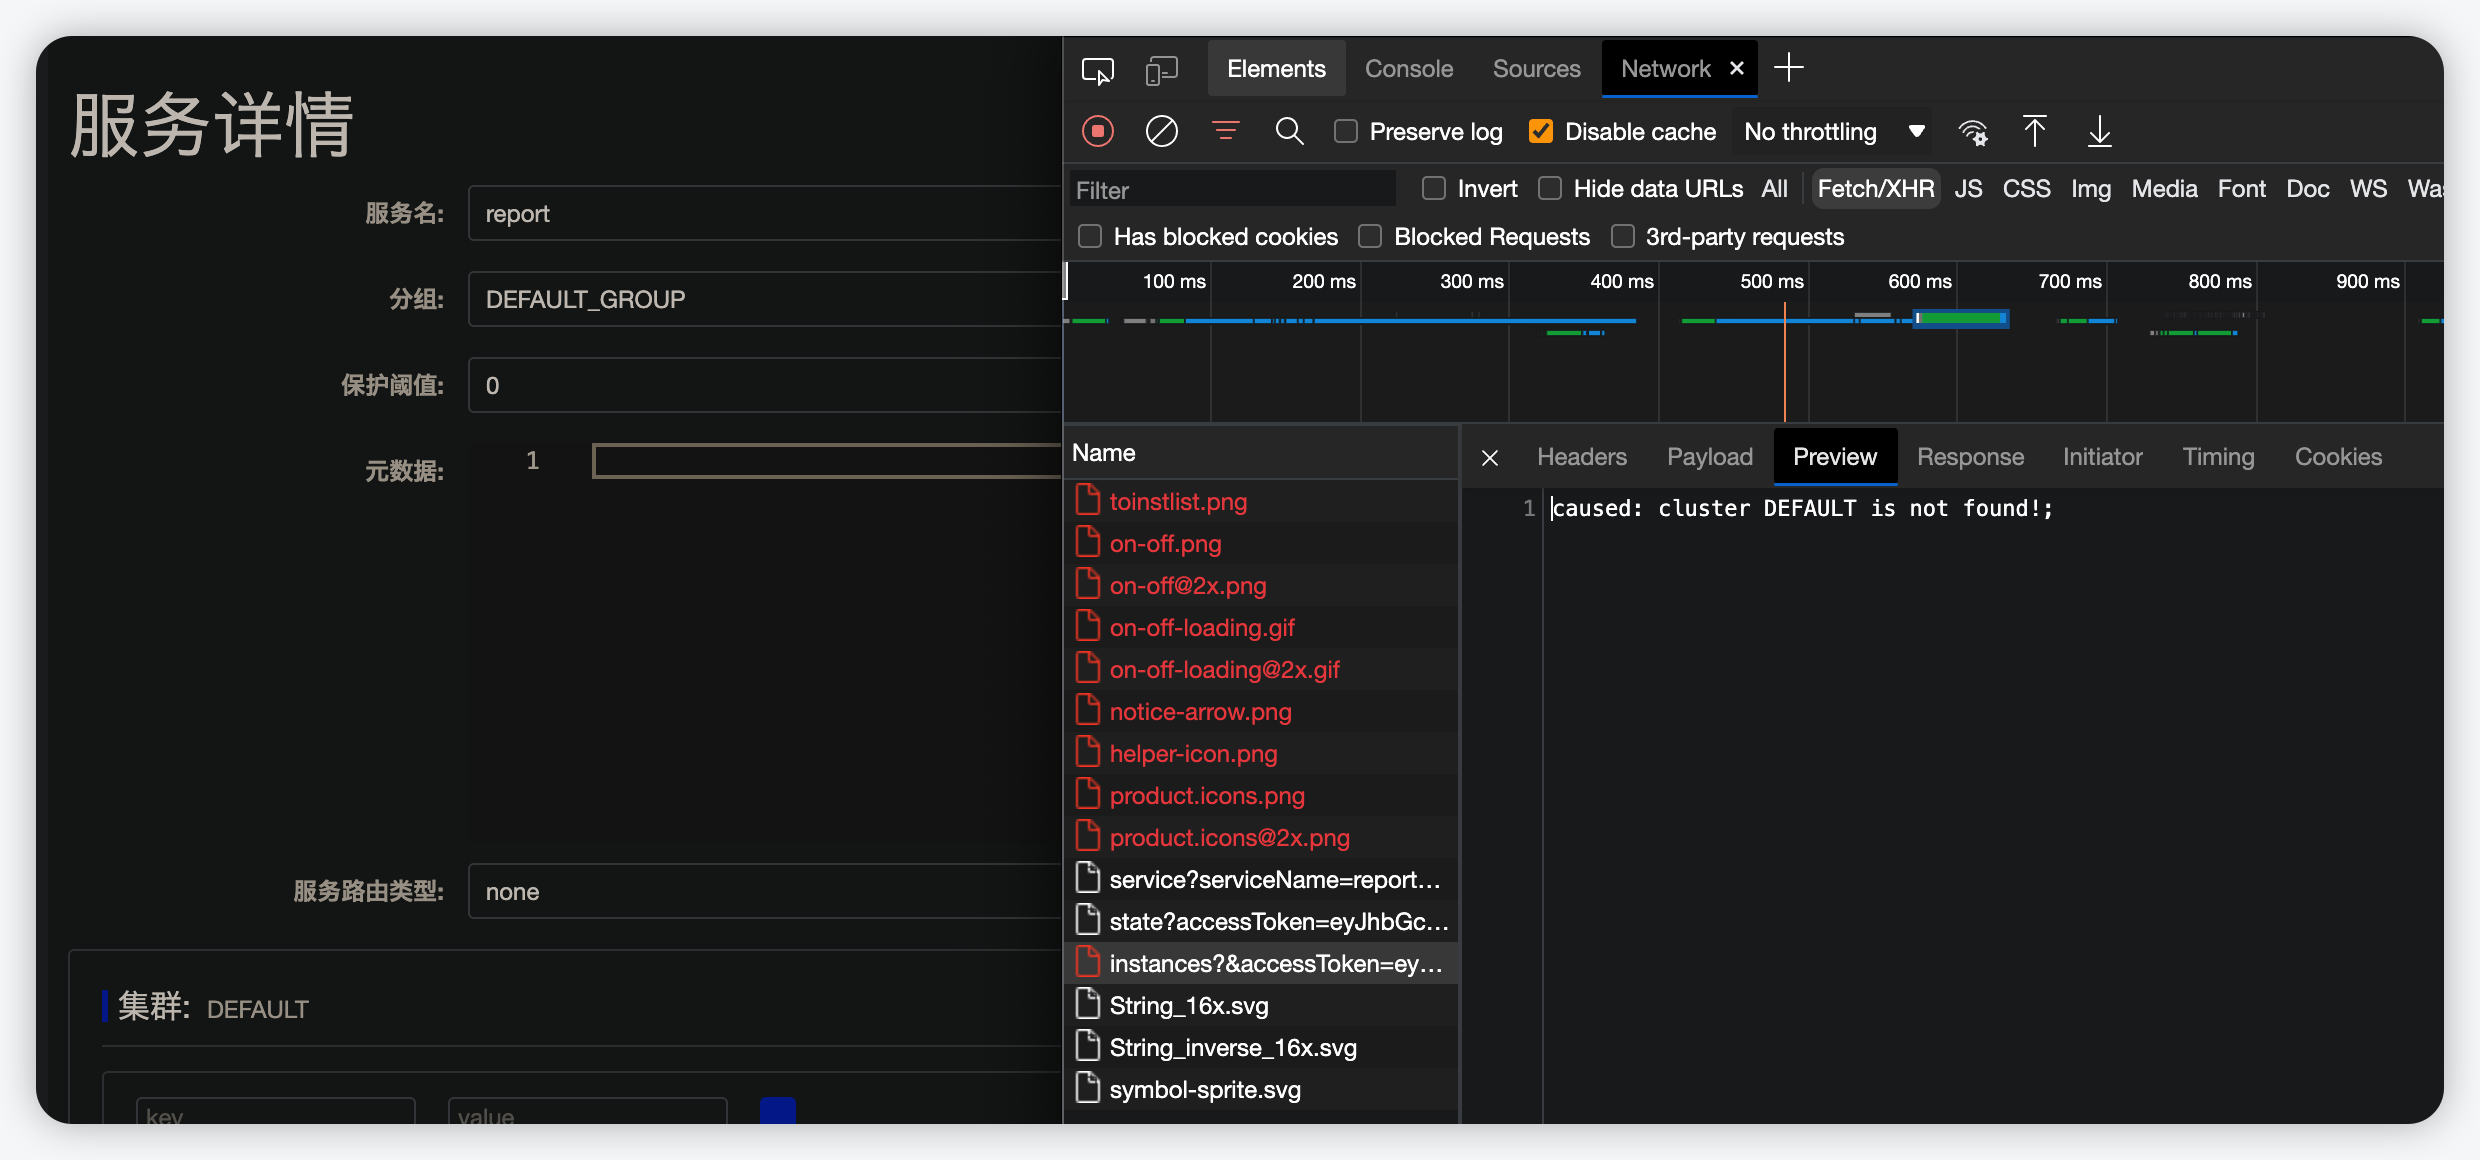2480x1160 pixels.
Task: Sort requests by Name column header
Action: [x=1260, y=453]
